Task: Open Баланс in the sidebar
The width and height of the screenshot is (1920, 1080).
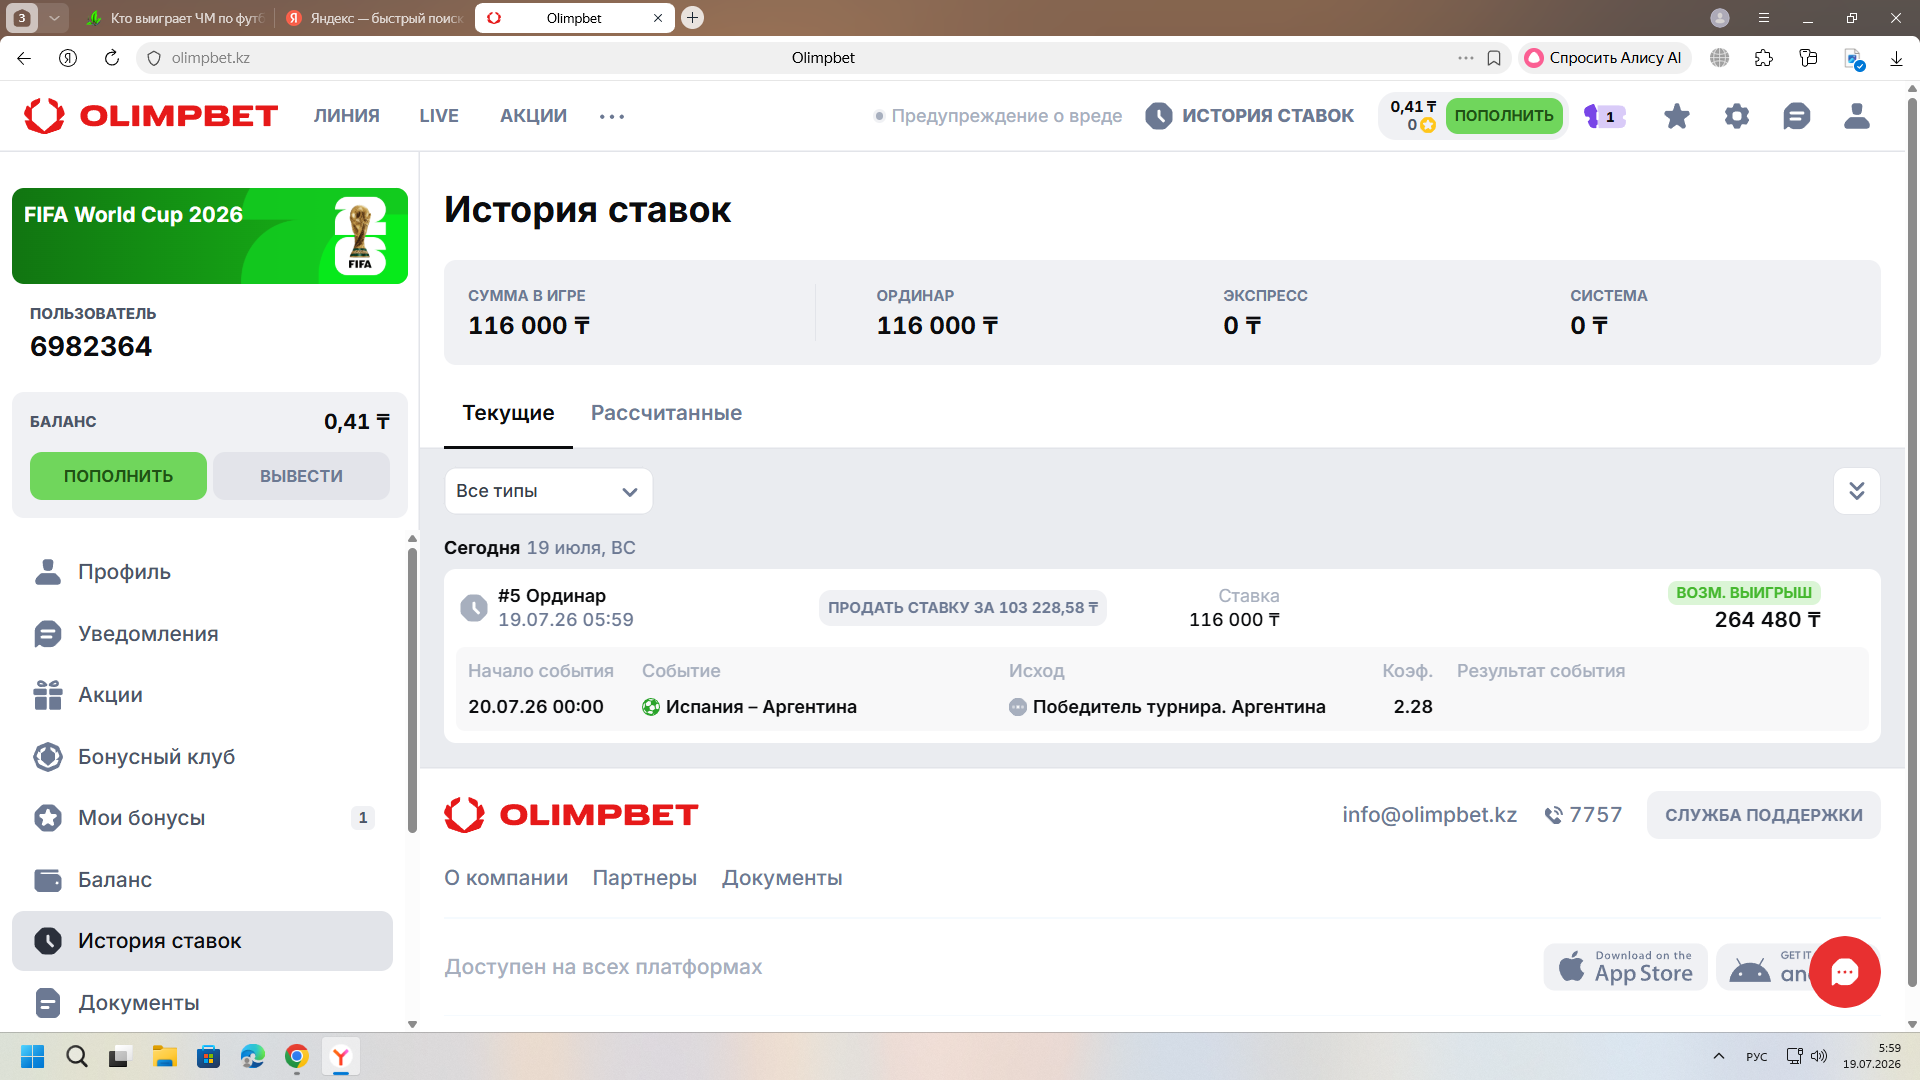Action: 202,880
